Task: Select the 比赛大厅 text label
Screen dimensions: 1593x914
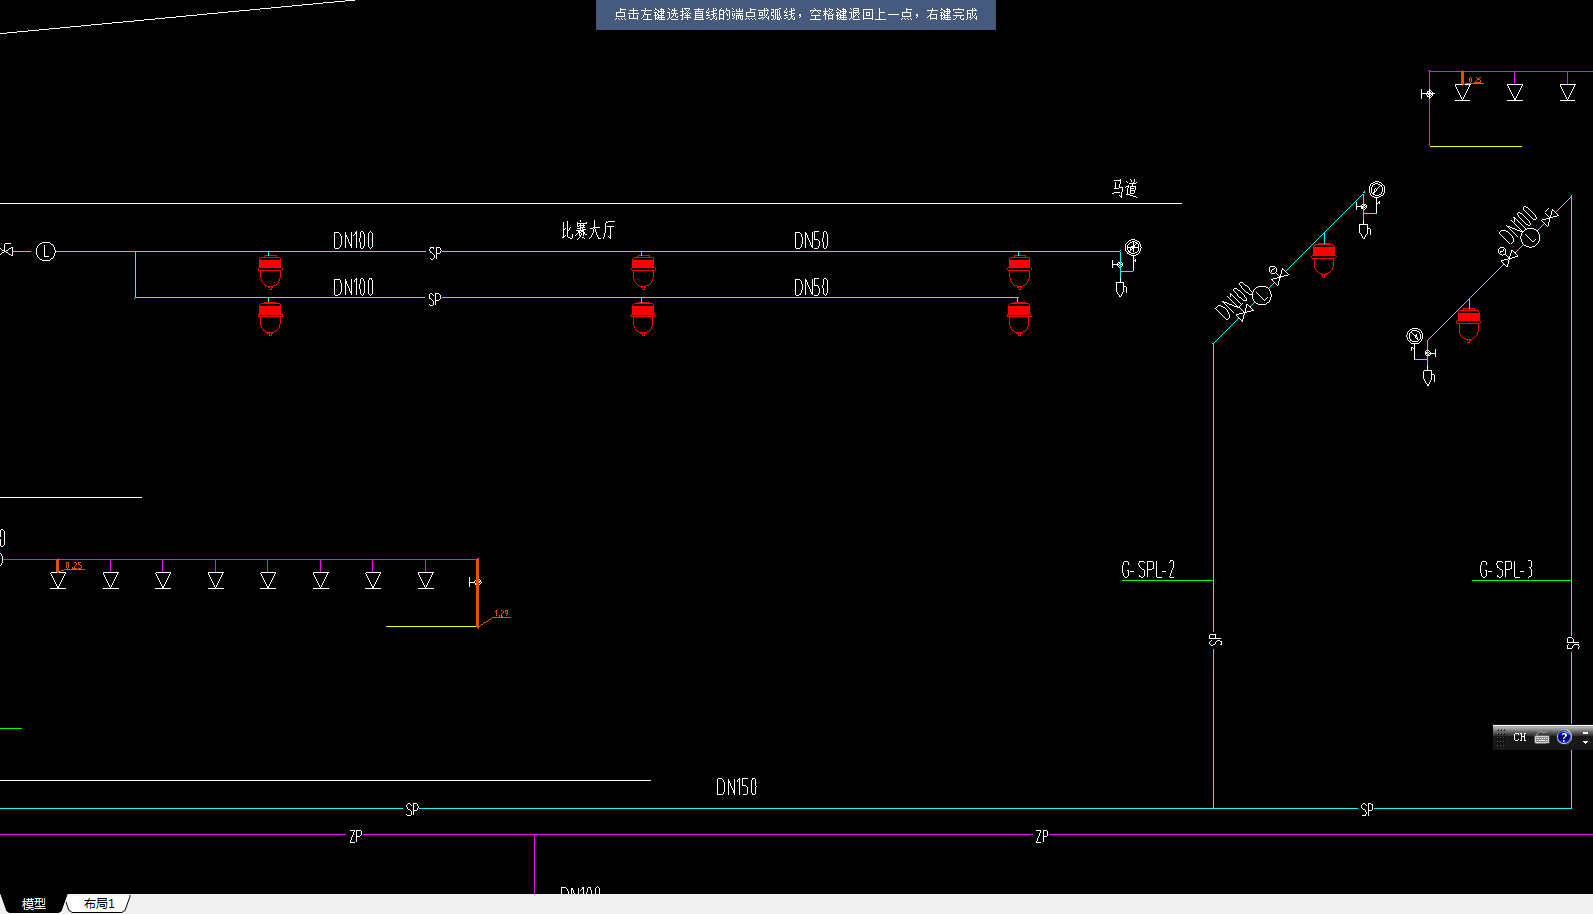Action: click(588, 230)
